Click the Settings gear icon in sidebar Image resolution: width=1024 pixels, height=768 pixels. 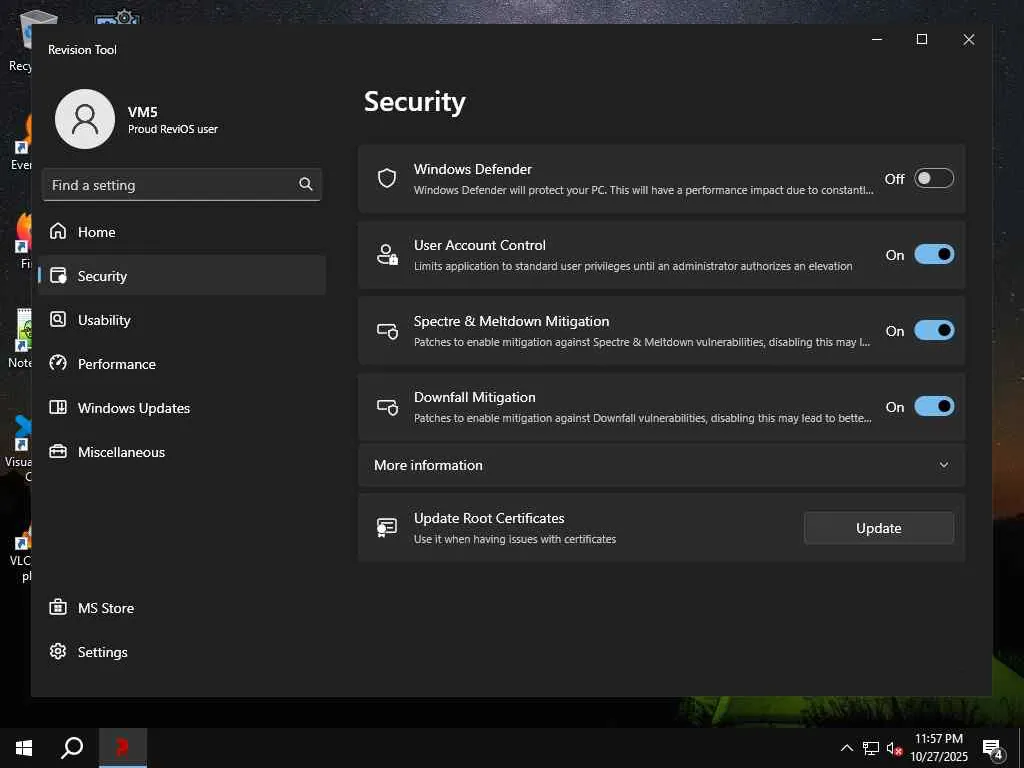58,651
